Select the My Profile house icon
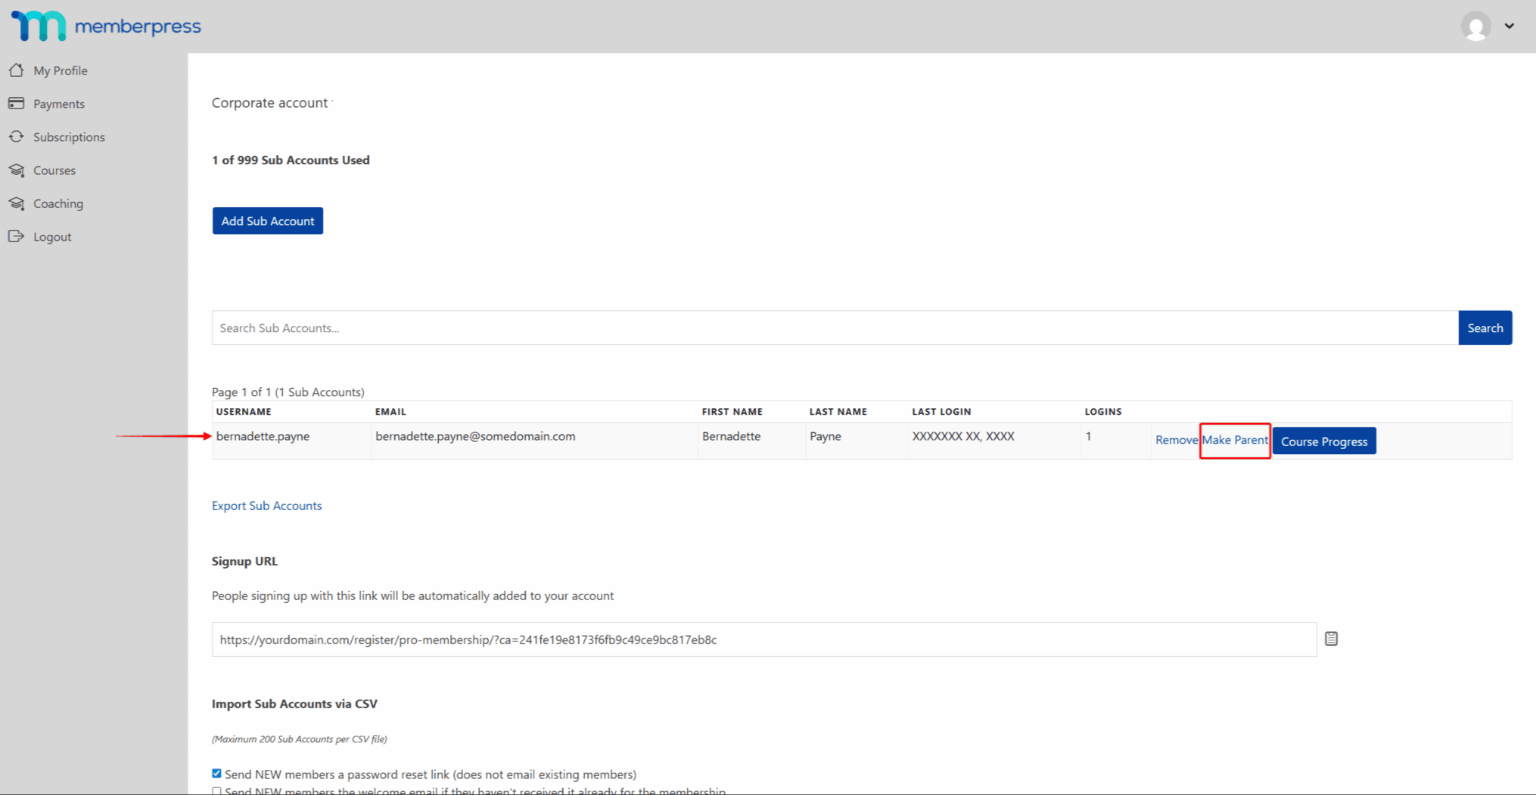The image size is (1536, 795). coord(16,69)
